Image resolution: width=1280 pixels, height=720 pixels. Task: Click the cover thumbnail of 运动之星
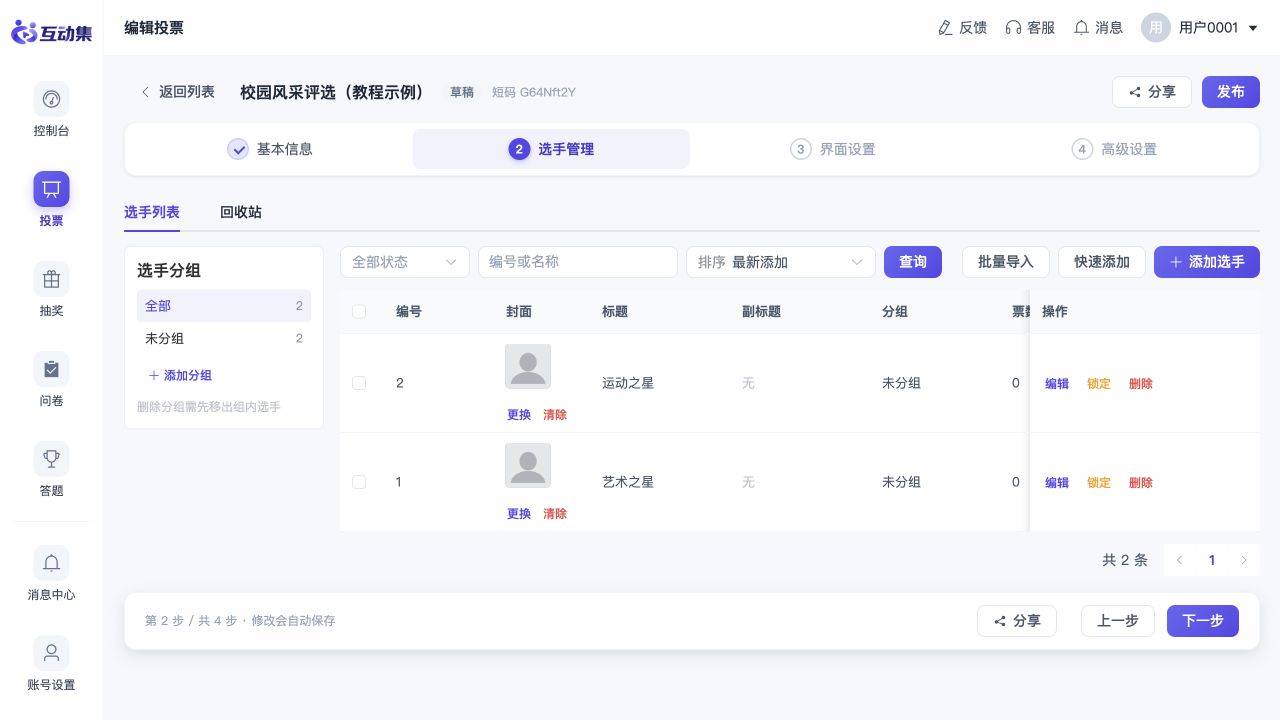[x=528, y=367]
